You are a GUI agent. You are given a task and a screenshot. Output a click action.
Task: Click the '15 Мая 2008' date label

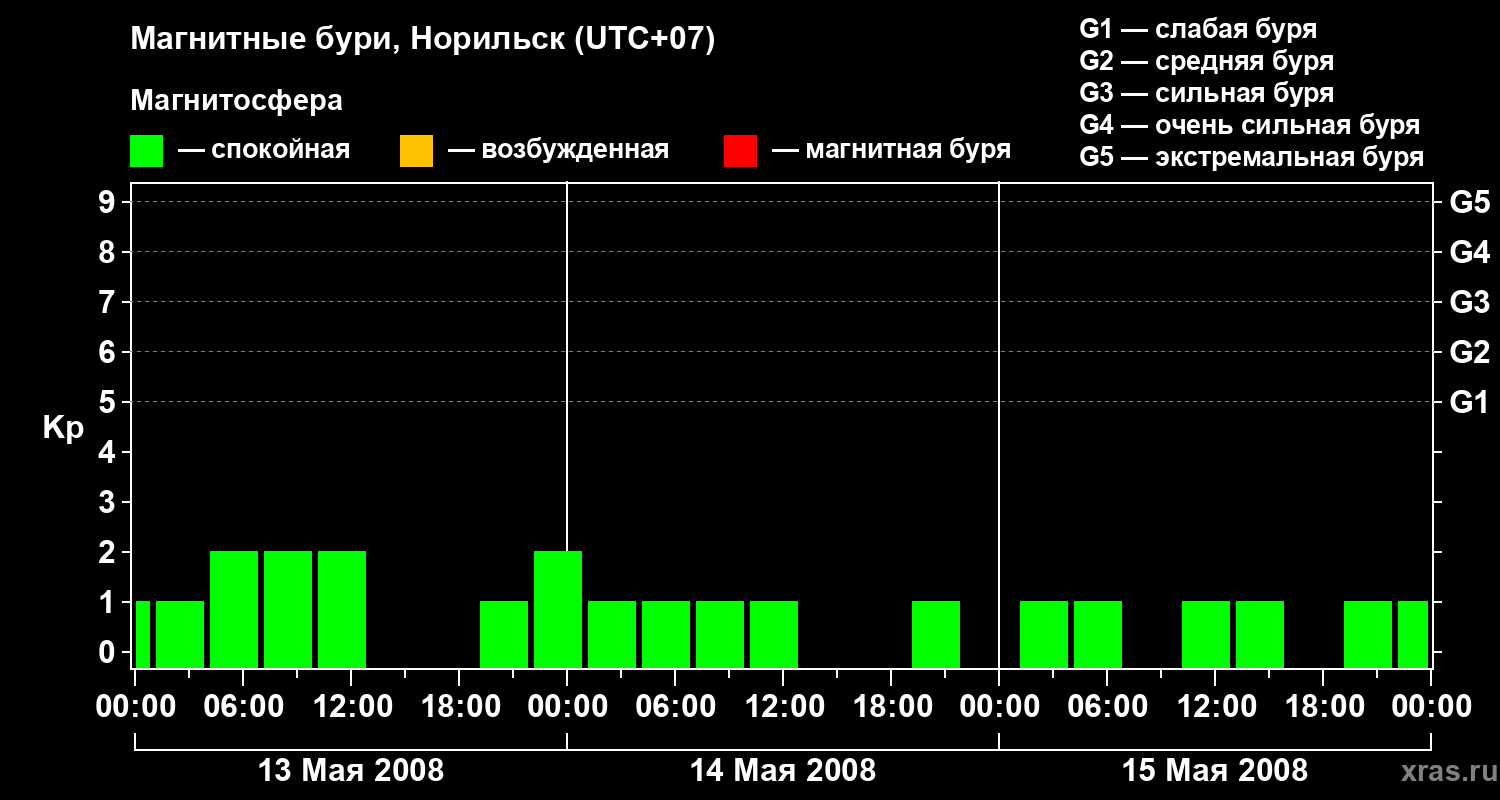[x=1215, y=771]
